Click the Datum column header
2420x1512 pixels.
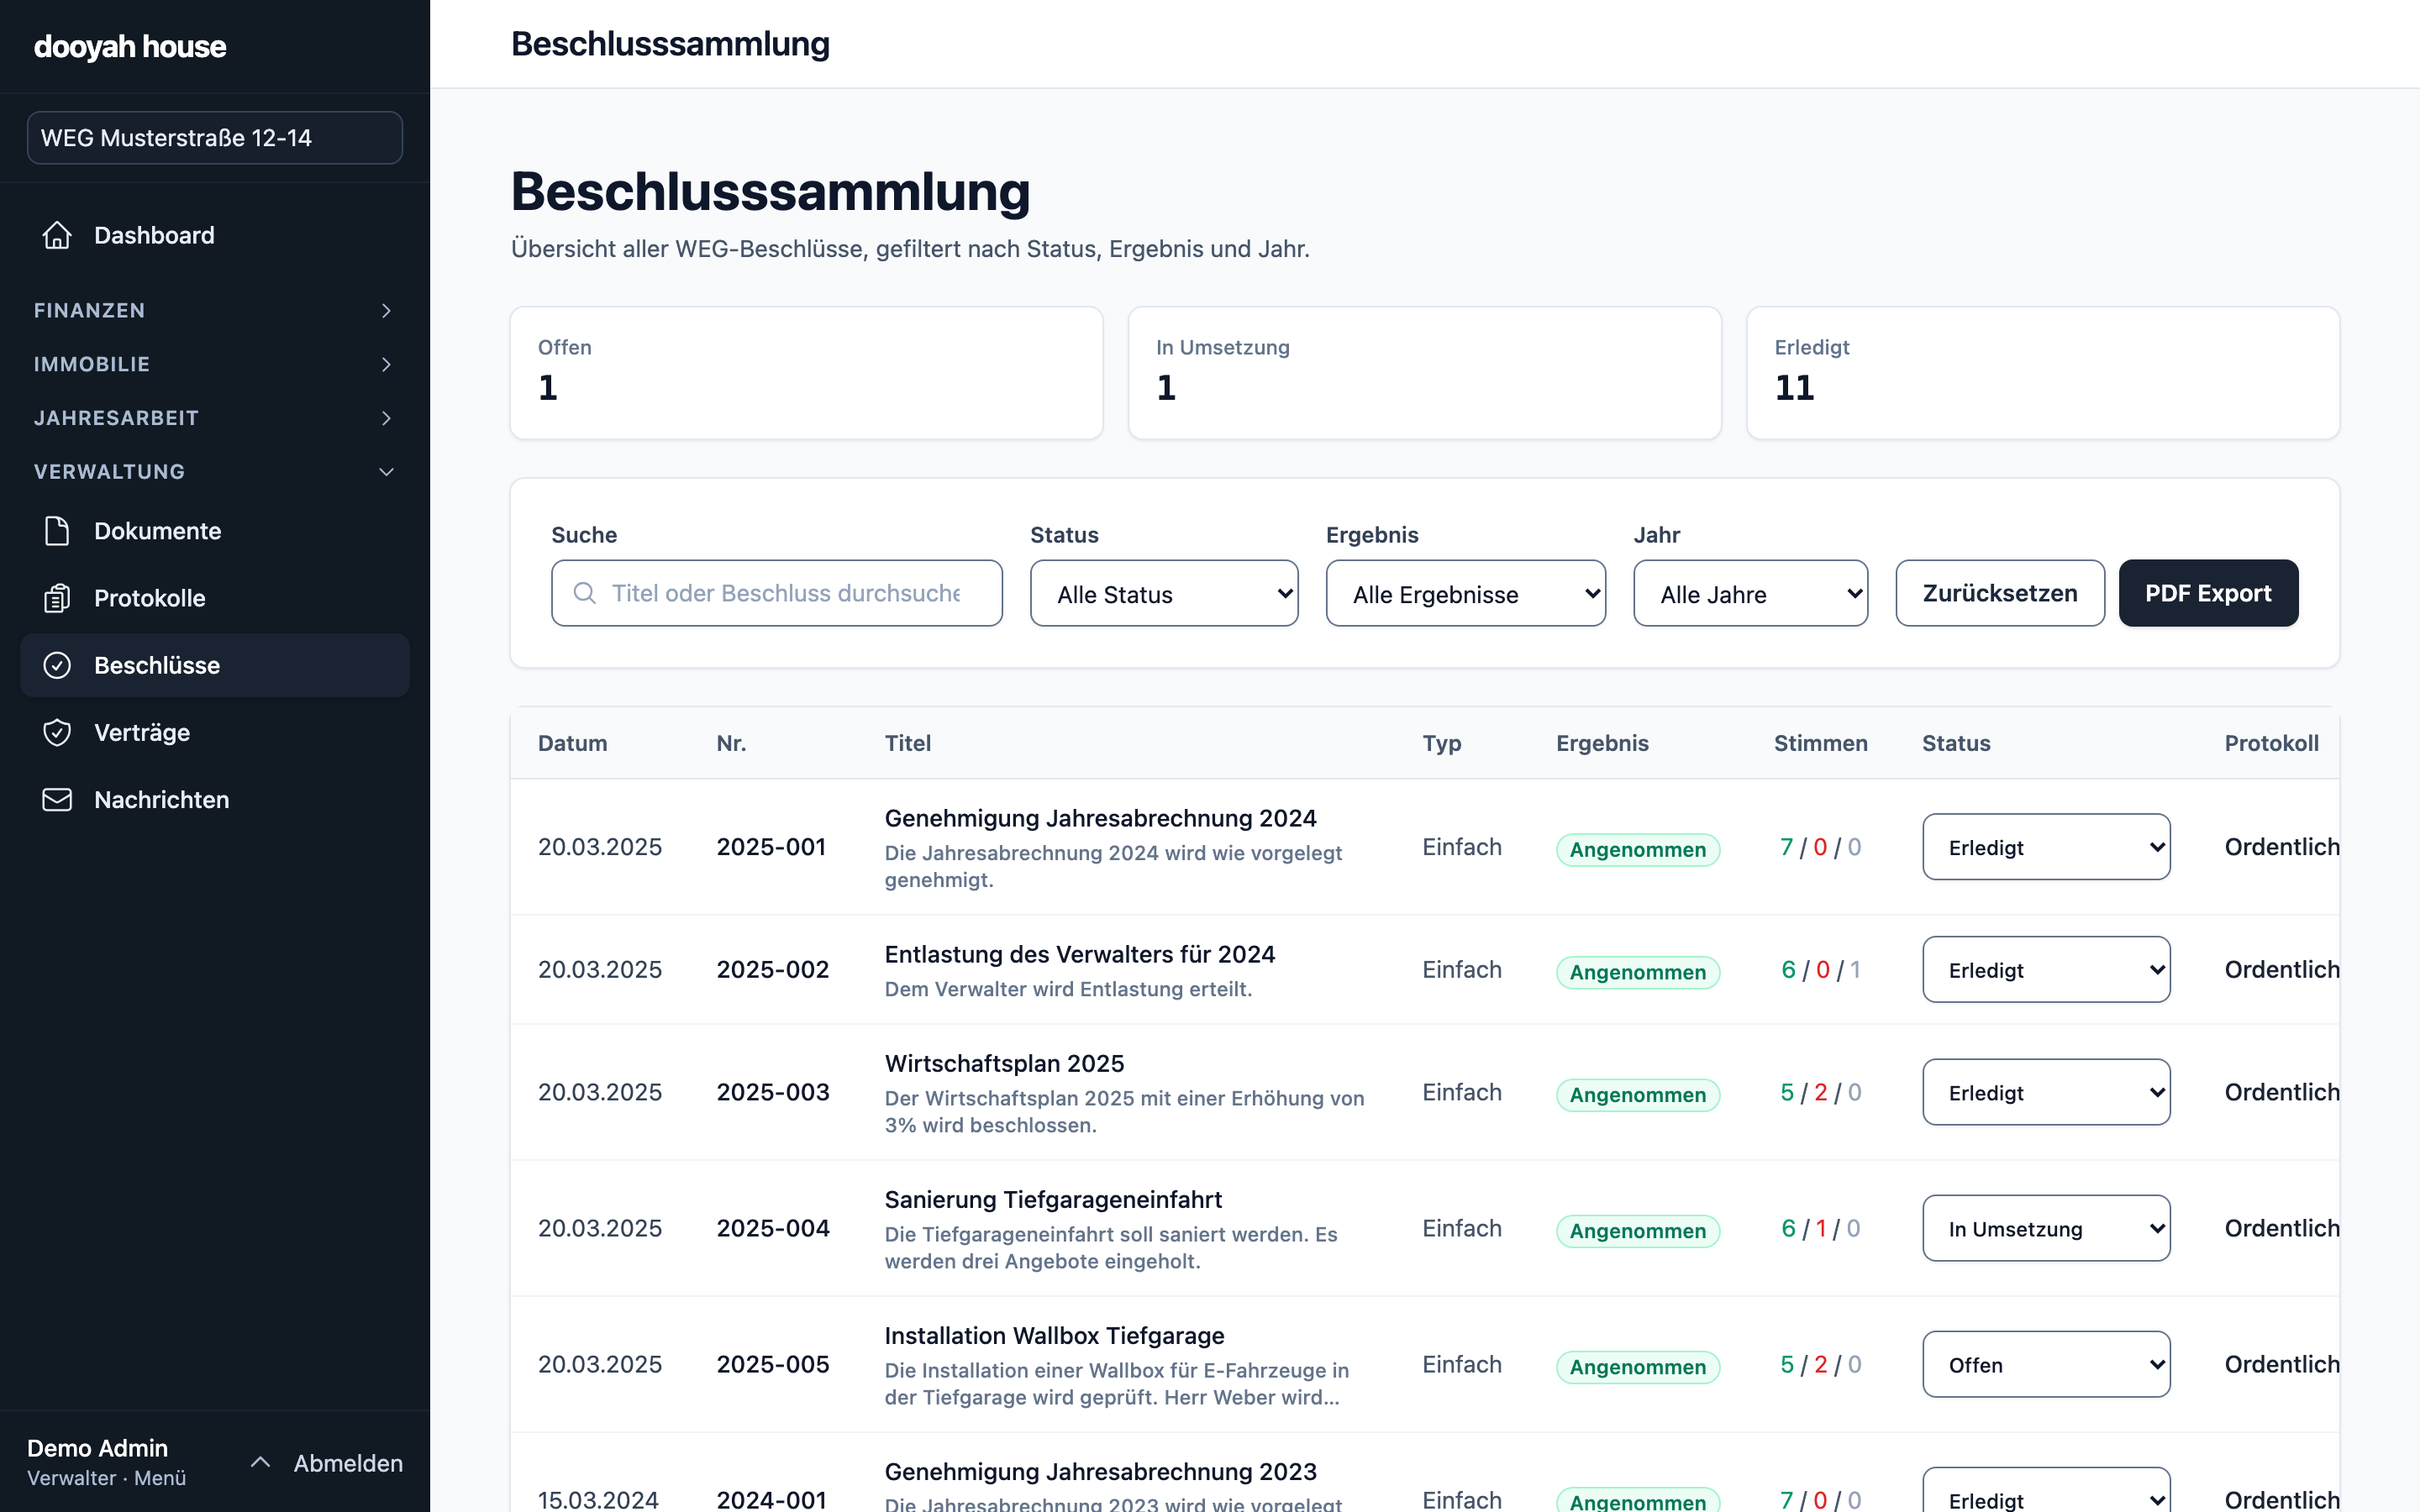(x=572, y=743)
